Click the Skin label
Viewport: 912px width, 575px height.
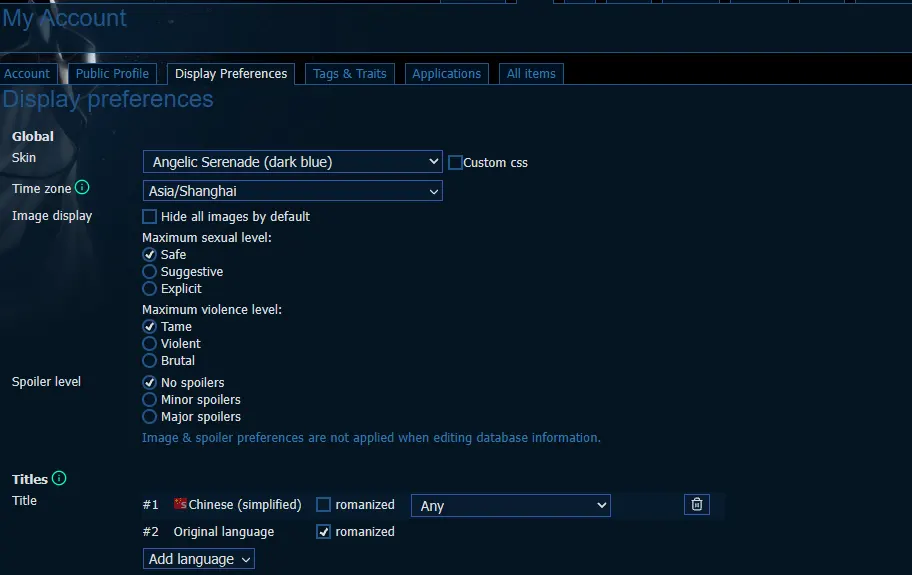pos(24,158)
